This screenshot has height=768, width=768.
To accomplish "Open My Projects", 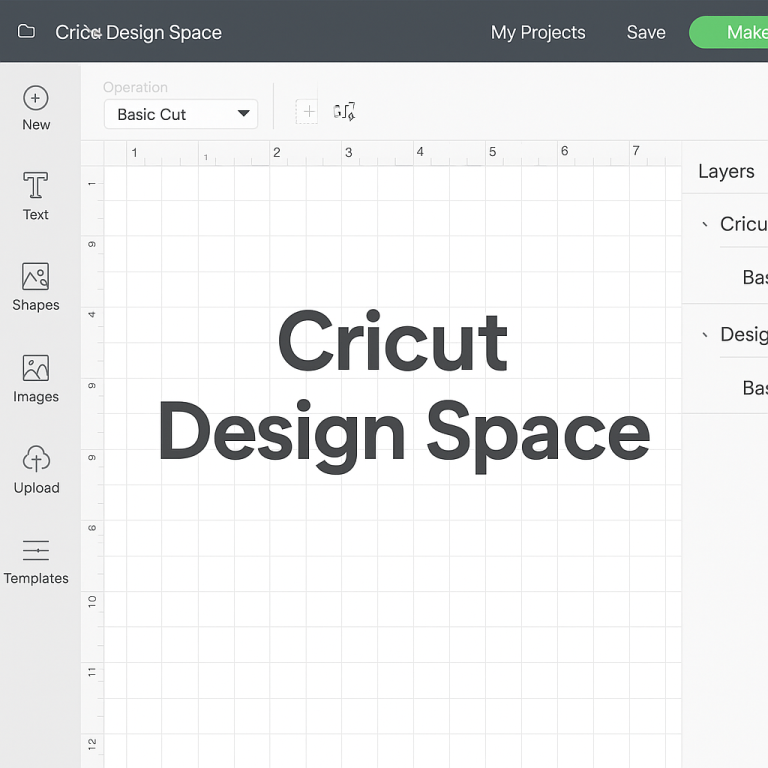I will click(538, 32).
